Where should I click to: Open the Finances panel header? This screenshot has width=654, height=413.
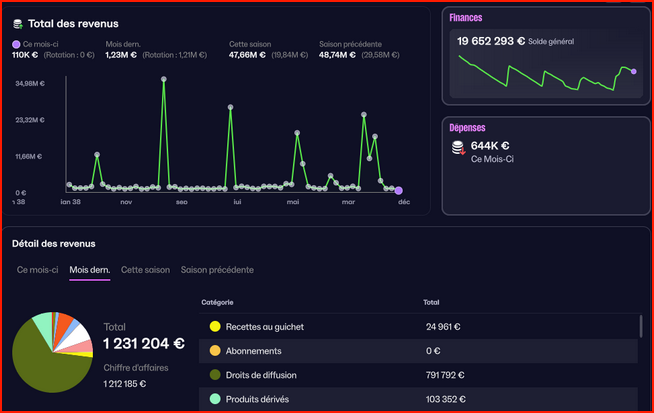(x=465, y=18)
